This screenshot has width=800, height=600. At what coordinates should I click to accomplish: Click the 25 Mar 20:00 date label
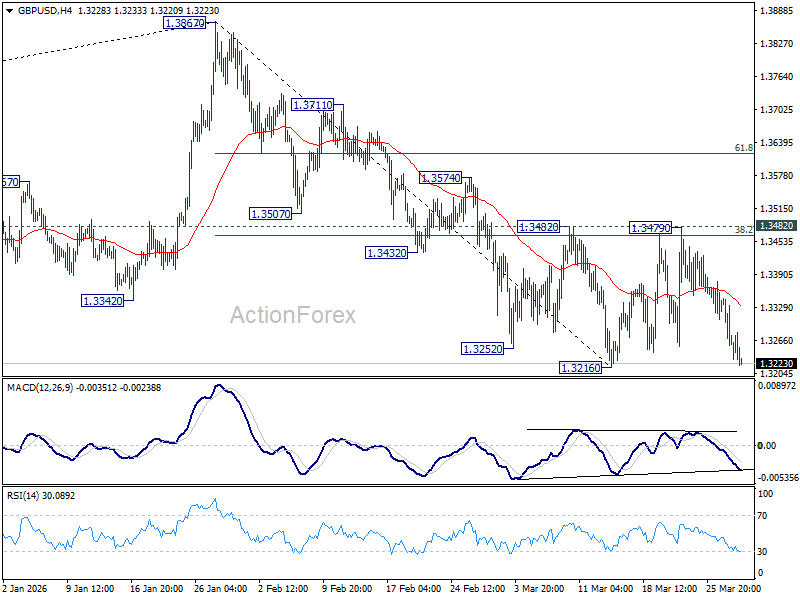pyautogui.click(x=733, y=589)
